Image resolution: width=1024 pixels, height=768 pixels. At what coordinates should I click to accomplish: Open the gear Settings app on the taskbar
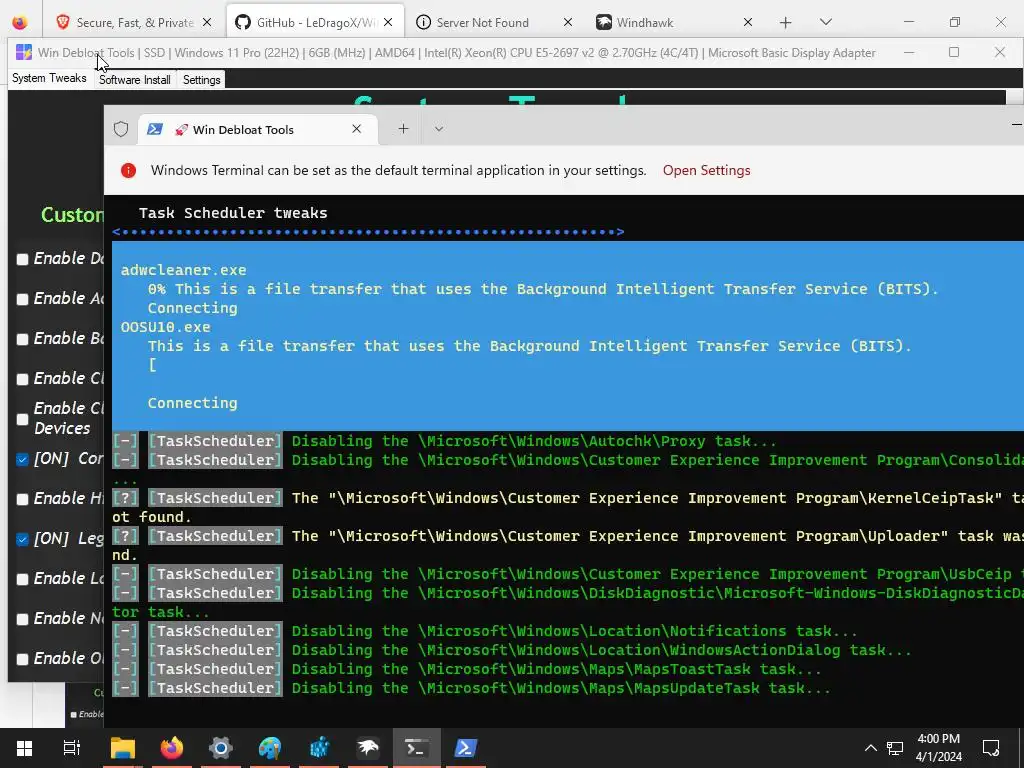coord(221,748)
